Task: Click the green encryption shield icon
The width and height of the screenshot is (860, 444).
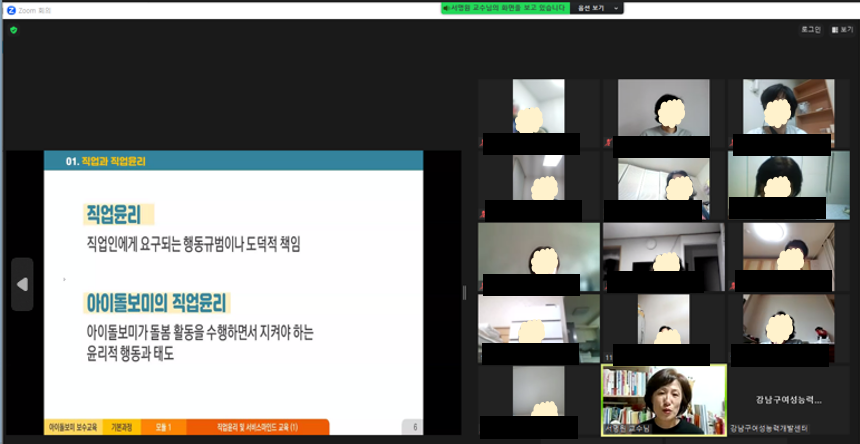Action: [x=13, y=30]
